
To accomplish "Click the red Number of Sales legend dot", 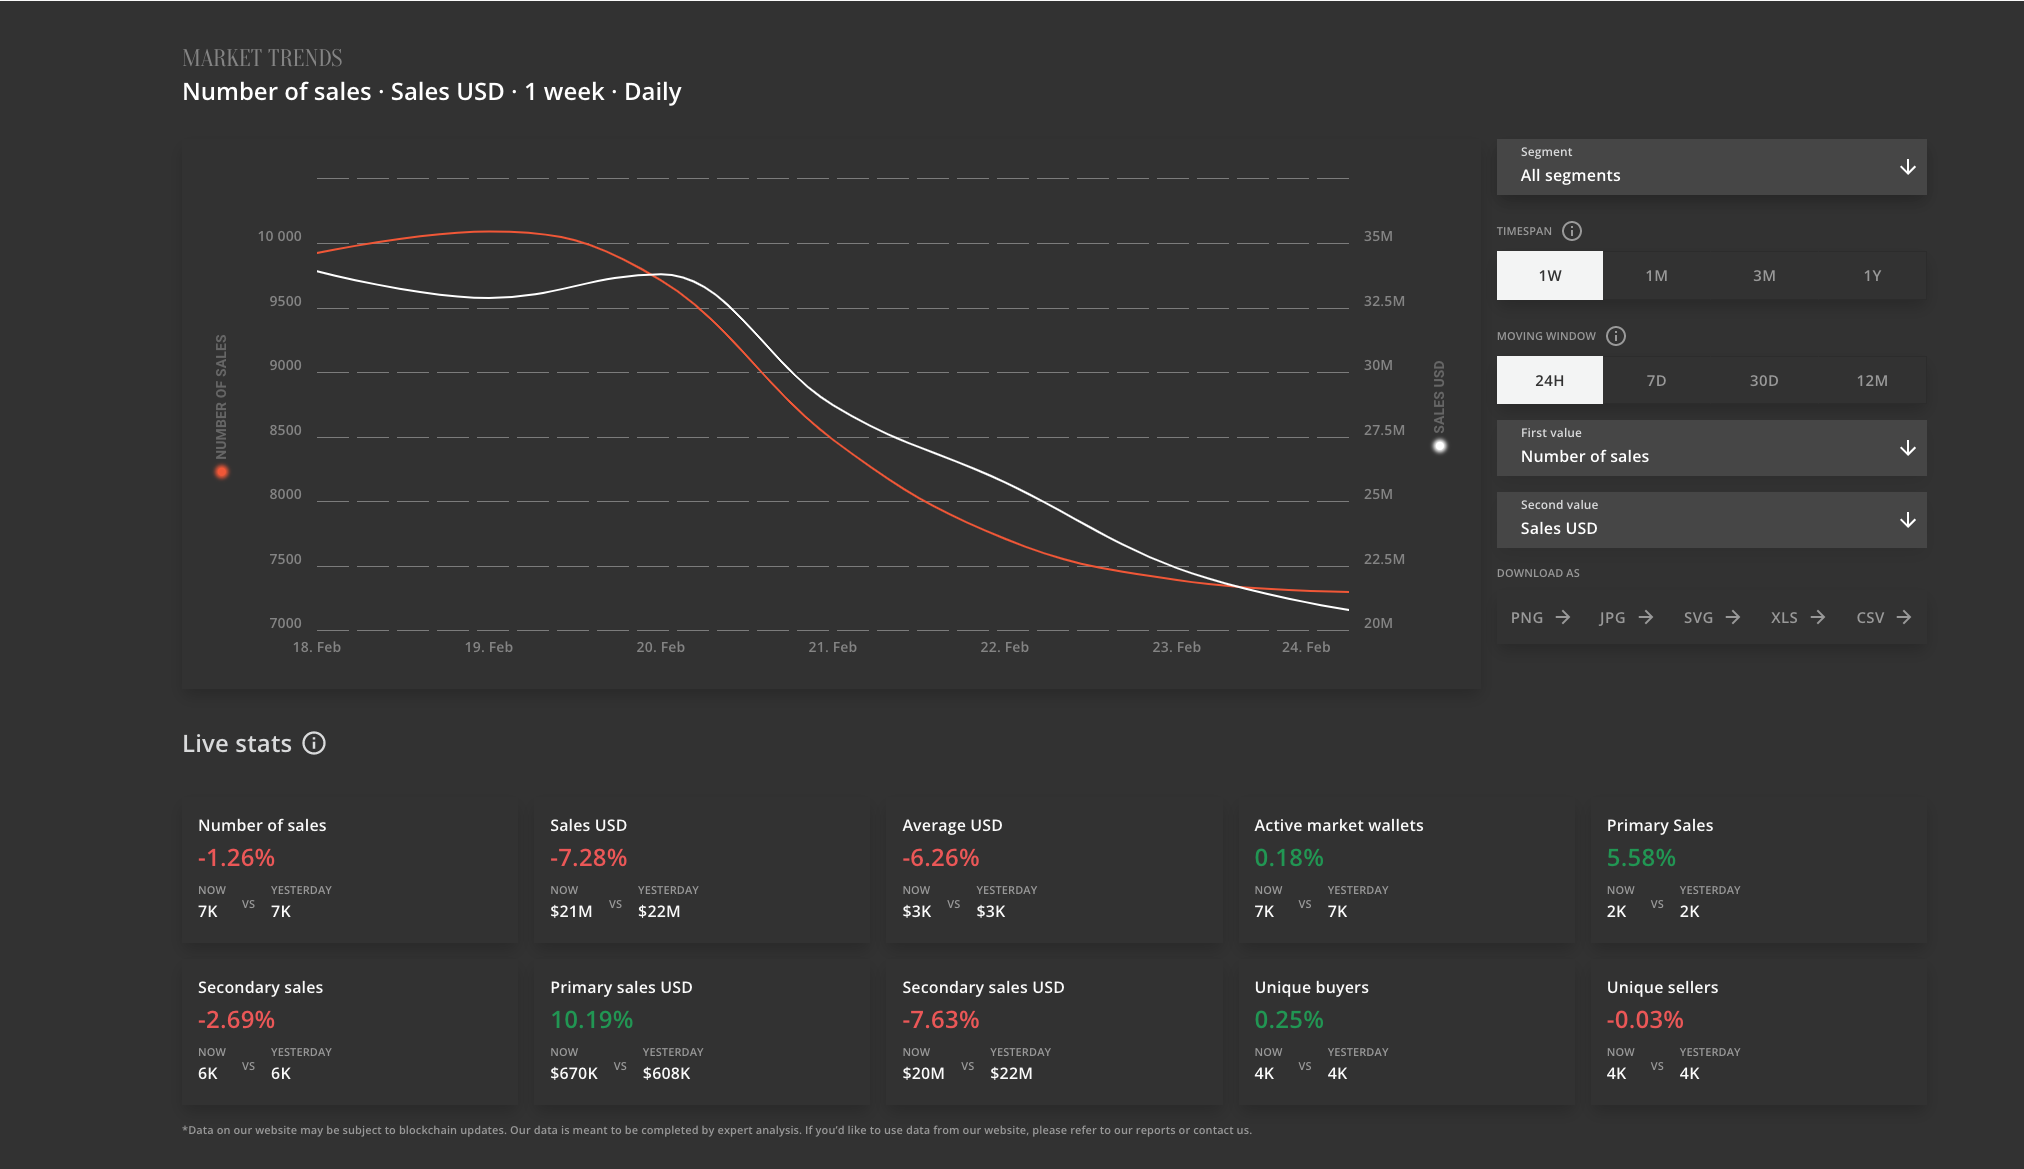I will [222, 472].
